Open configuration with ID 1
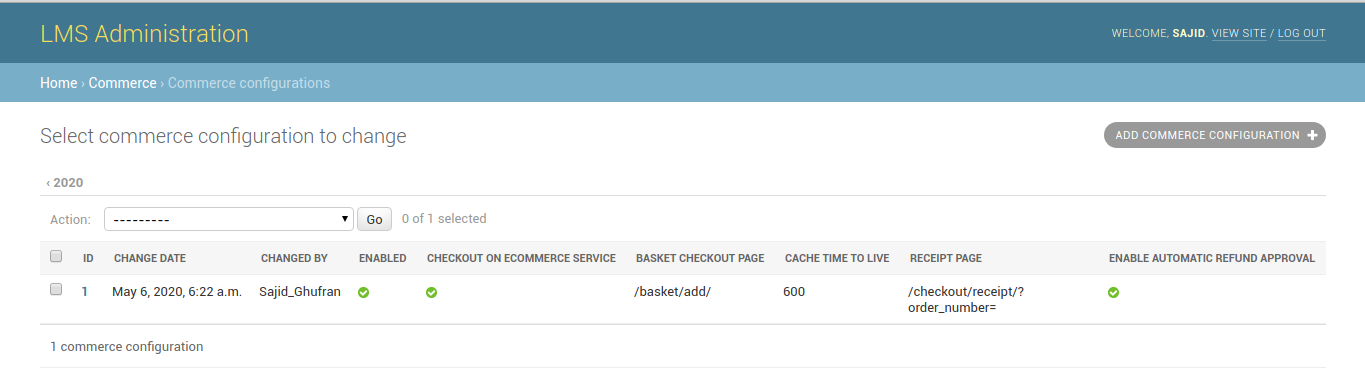Image resolution: width=1365 pixels, height=380 pixels. pyautogui.click(x=86, y=292)
